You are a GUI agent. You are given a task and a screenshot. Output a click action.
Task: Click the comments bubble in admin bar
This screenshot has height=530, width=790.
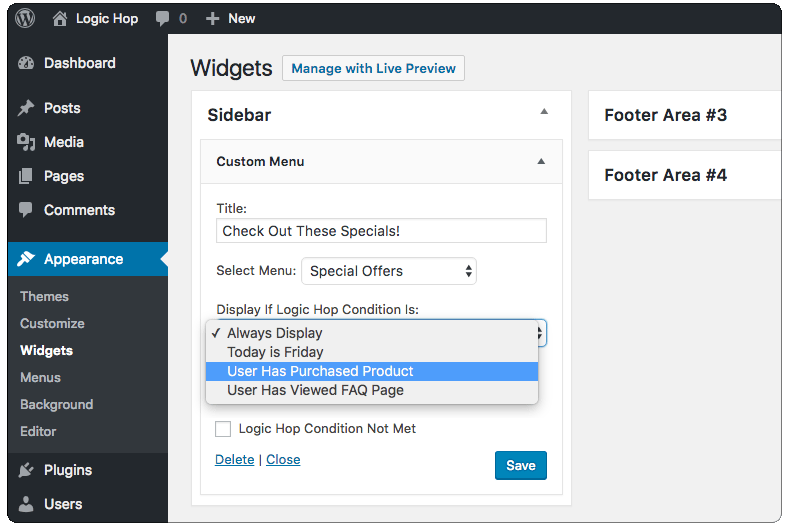[x=162, y=19]
